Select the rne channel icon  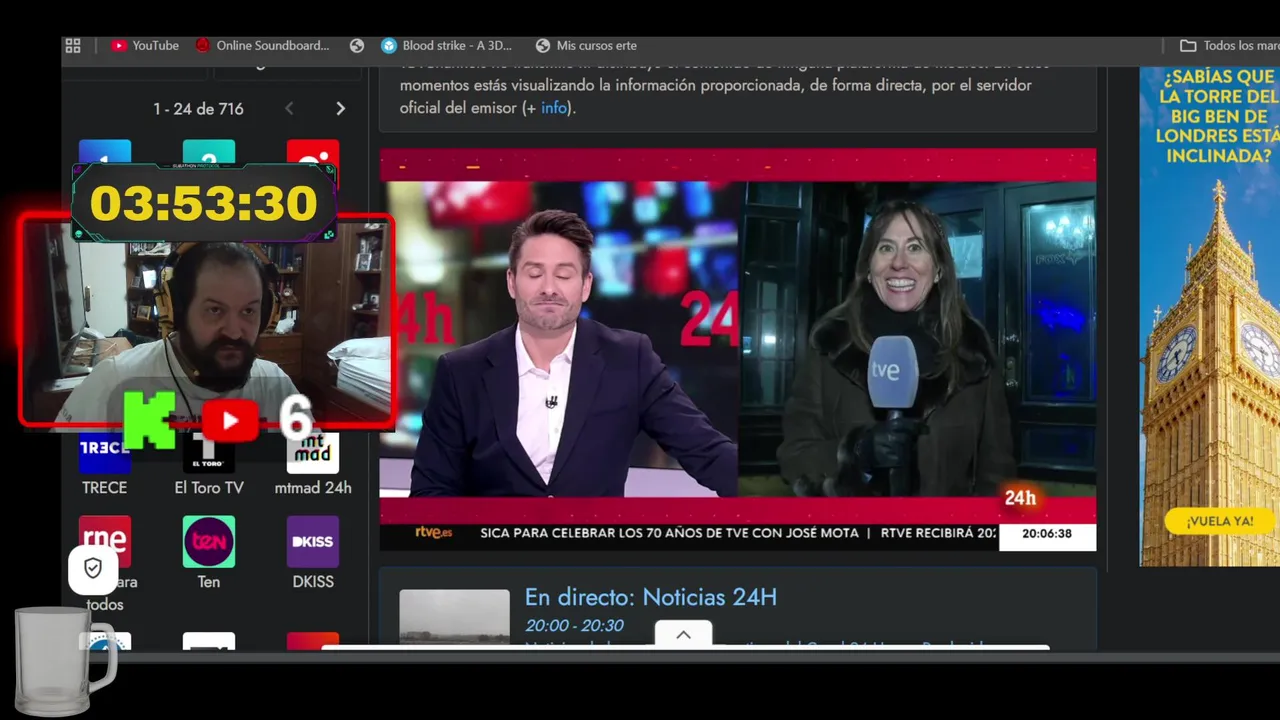coord(105,542)
